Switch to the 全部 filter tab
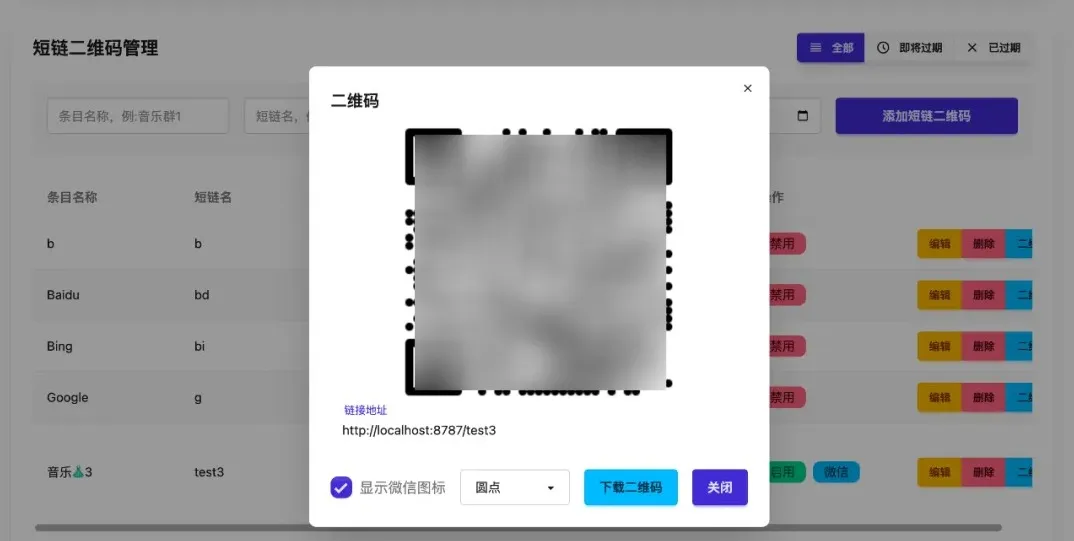The height and width of the screenshot is (541, 1074). tap(830, 47)
